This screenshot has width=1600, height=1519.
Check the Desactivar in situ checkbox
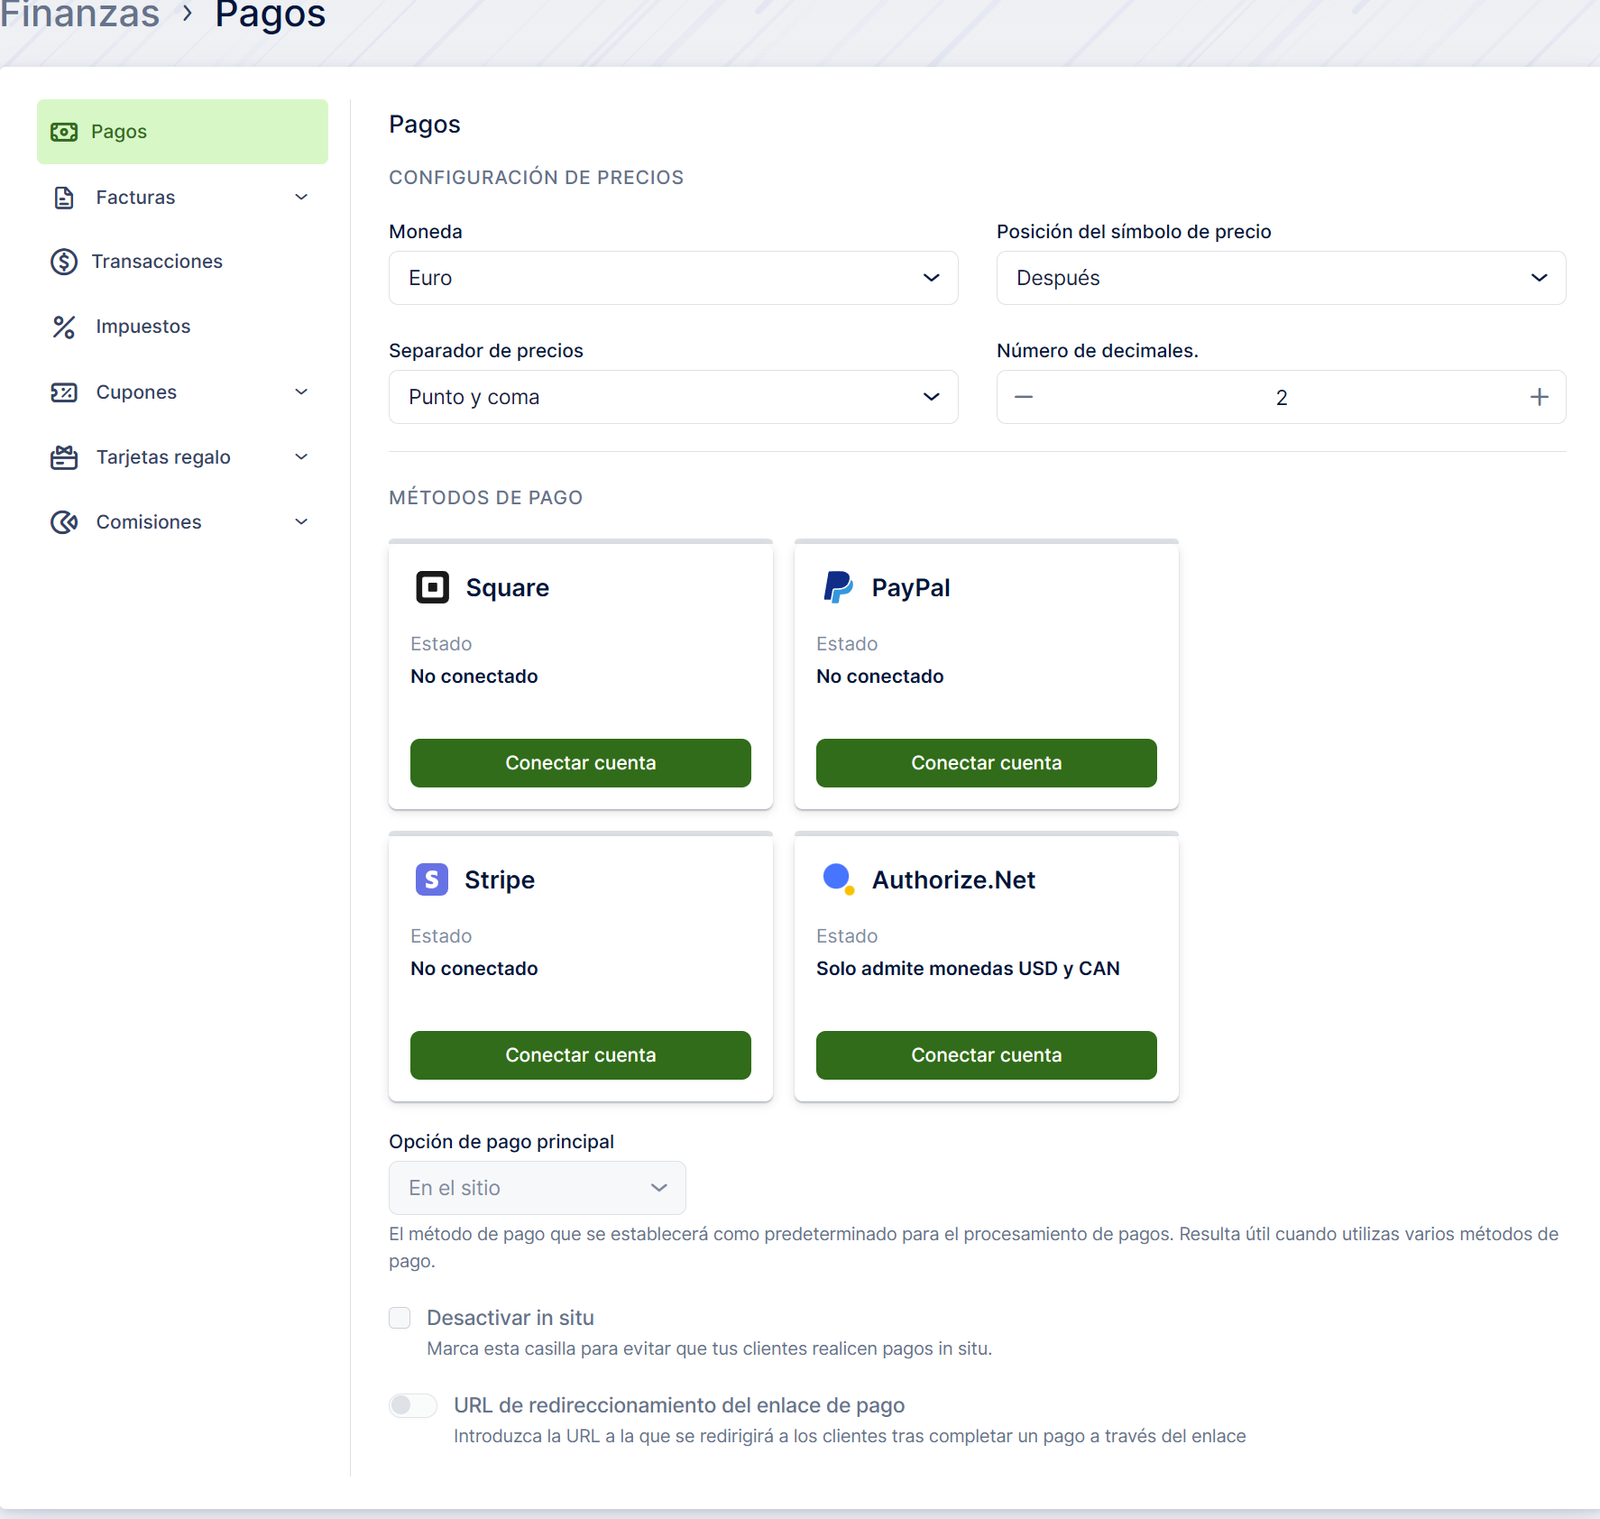click(400, 1317)
